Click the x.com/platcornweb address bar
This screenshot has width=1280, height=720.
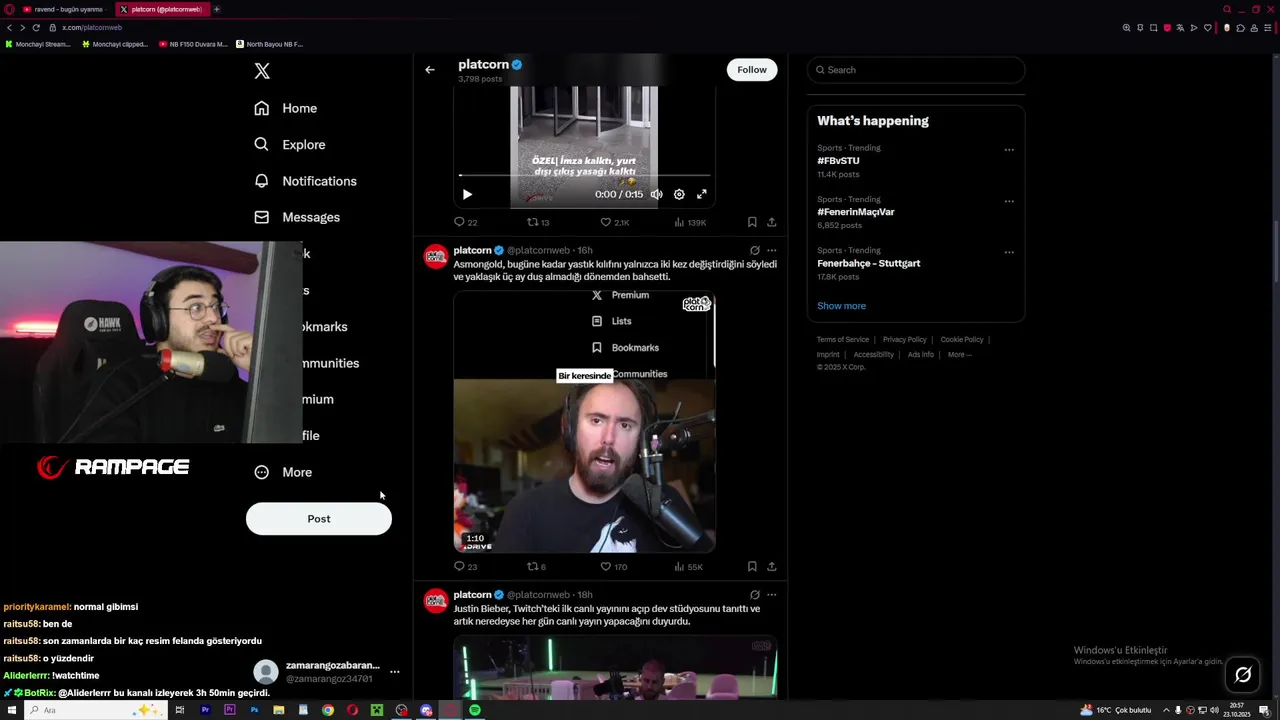coord(92,27)
